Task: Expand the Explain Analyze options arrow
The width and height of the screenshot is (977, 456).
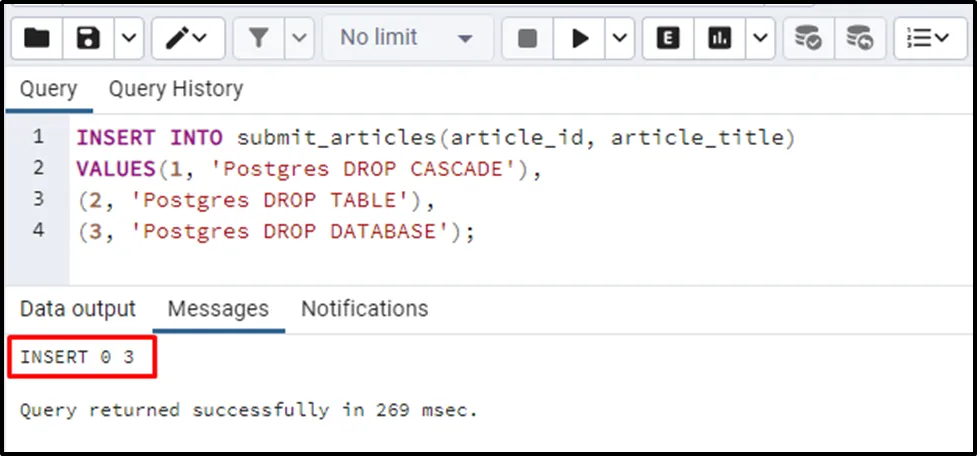Action: [x=760, y=38]
